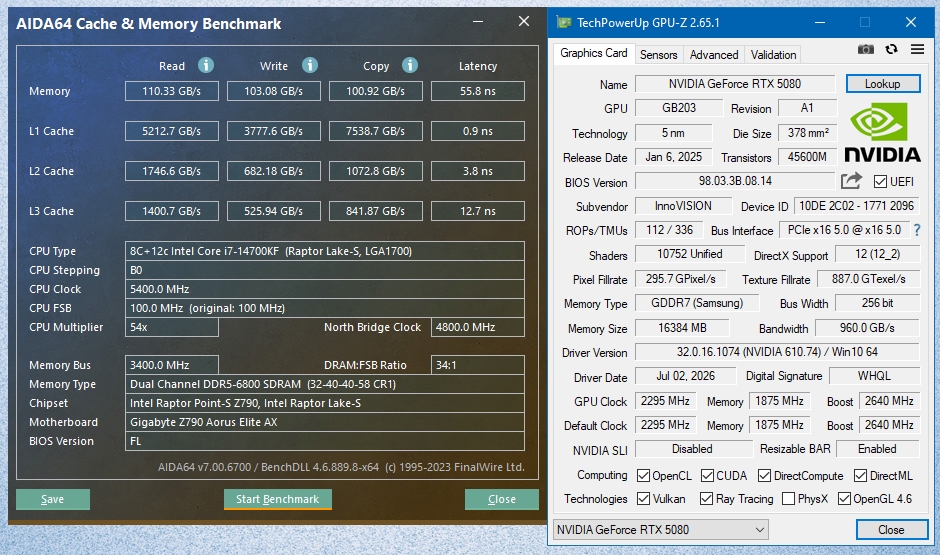The height and width of the screenshot is (555, 940).
Task: Open the GPU-Z hamburger menu
Action: click(917, 49)
